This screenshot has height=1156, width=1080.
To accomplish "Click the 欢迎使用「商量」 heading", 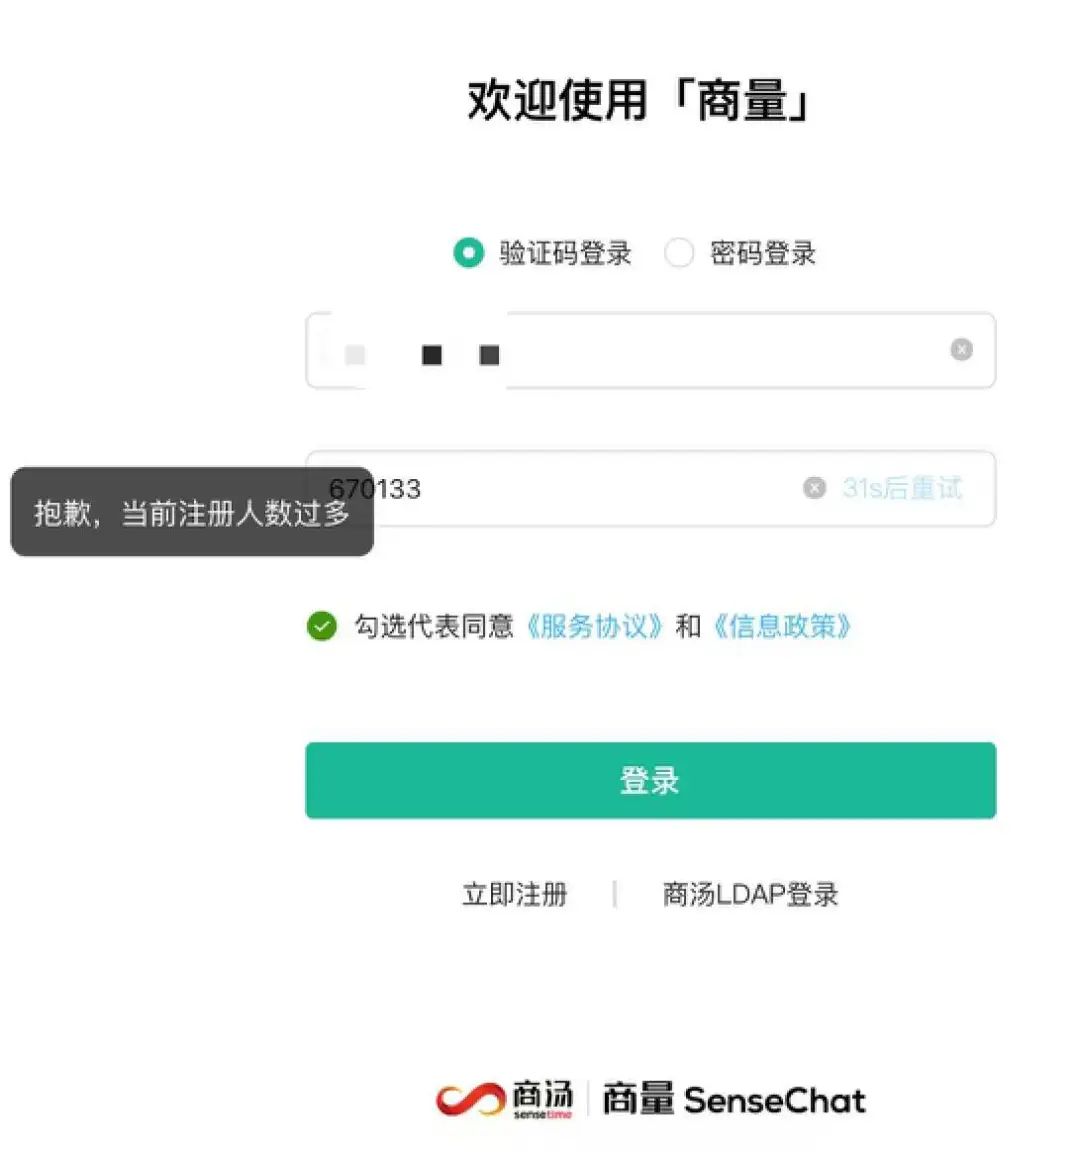I will pyautogui.click(x=640, y=100).
